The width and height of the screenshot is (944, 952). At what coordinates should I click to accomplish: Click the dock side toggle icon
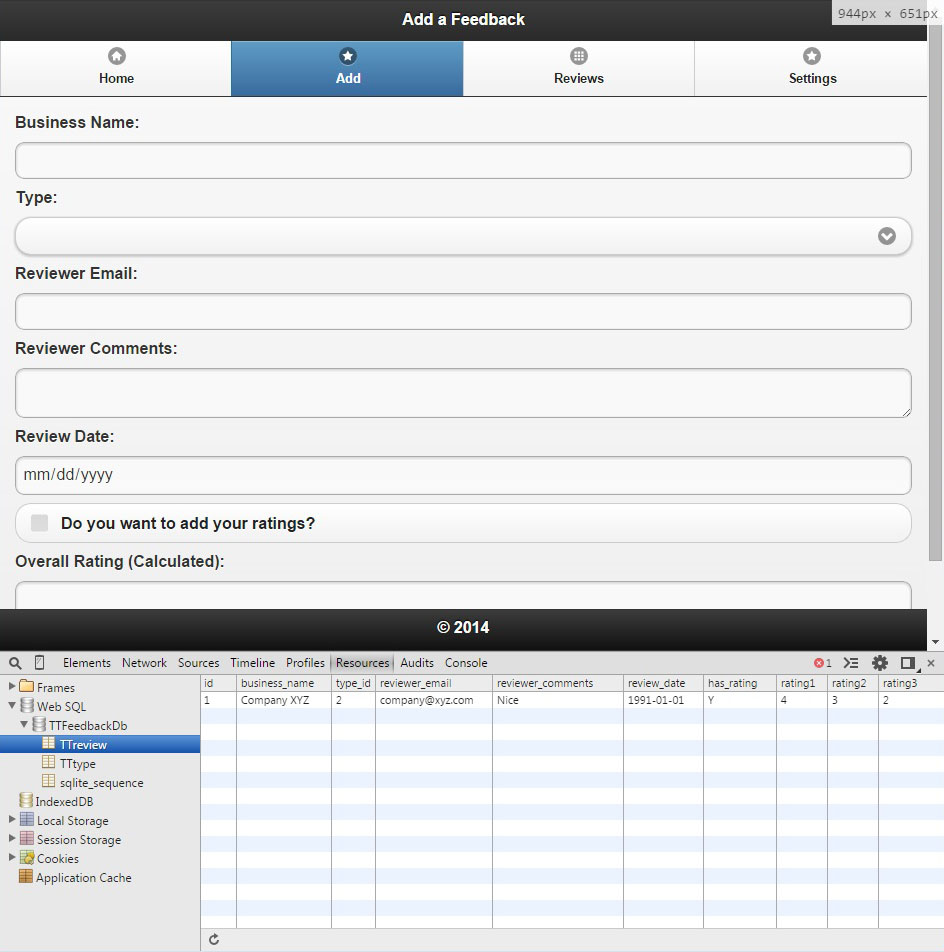tap(908, 663)
